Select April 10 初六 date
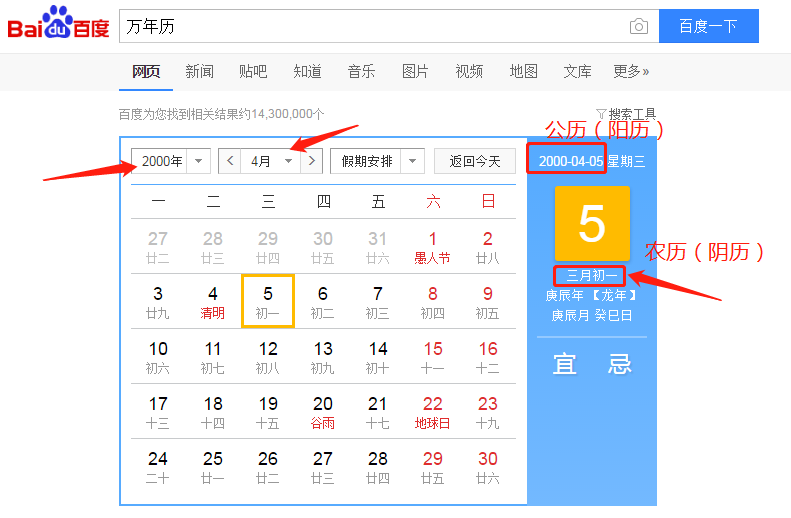Screen dimensions: 791x518 (158, 357)
